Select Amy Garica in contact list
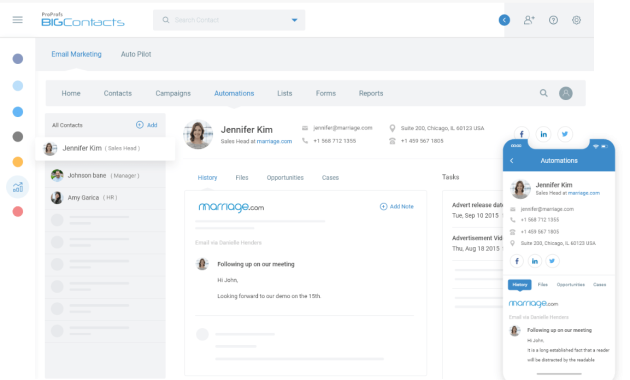 [x=105, y=198]
